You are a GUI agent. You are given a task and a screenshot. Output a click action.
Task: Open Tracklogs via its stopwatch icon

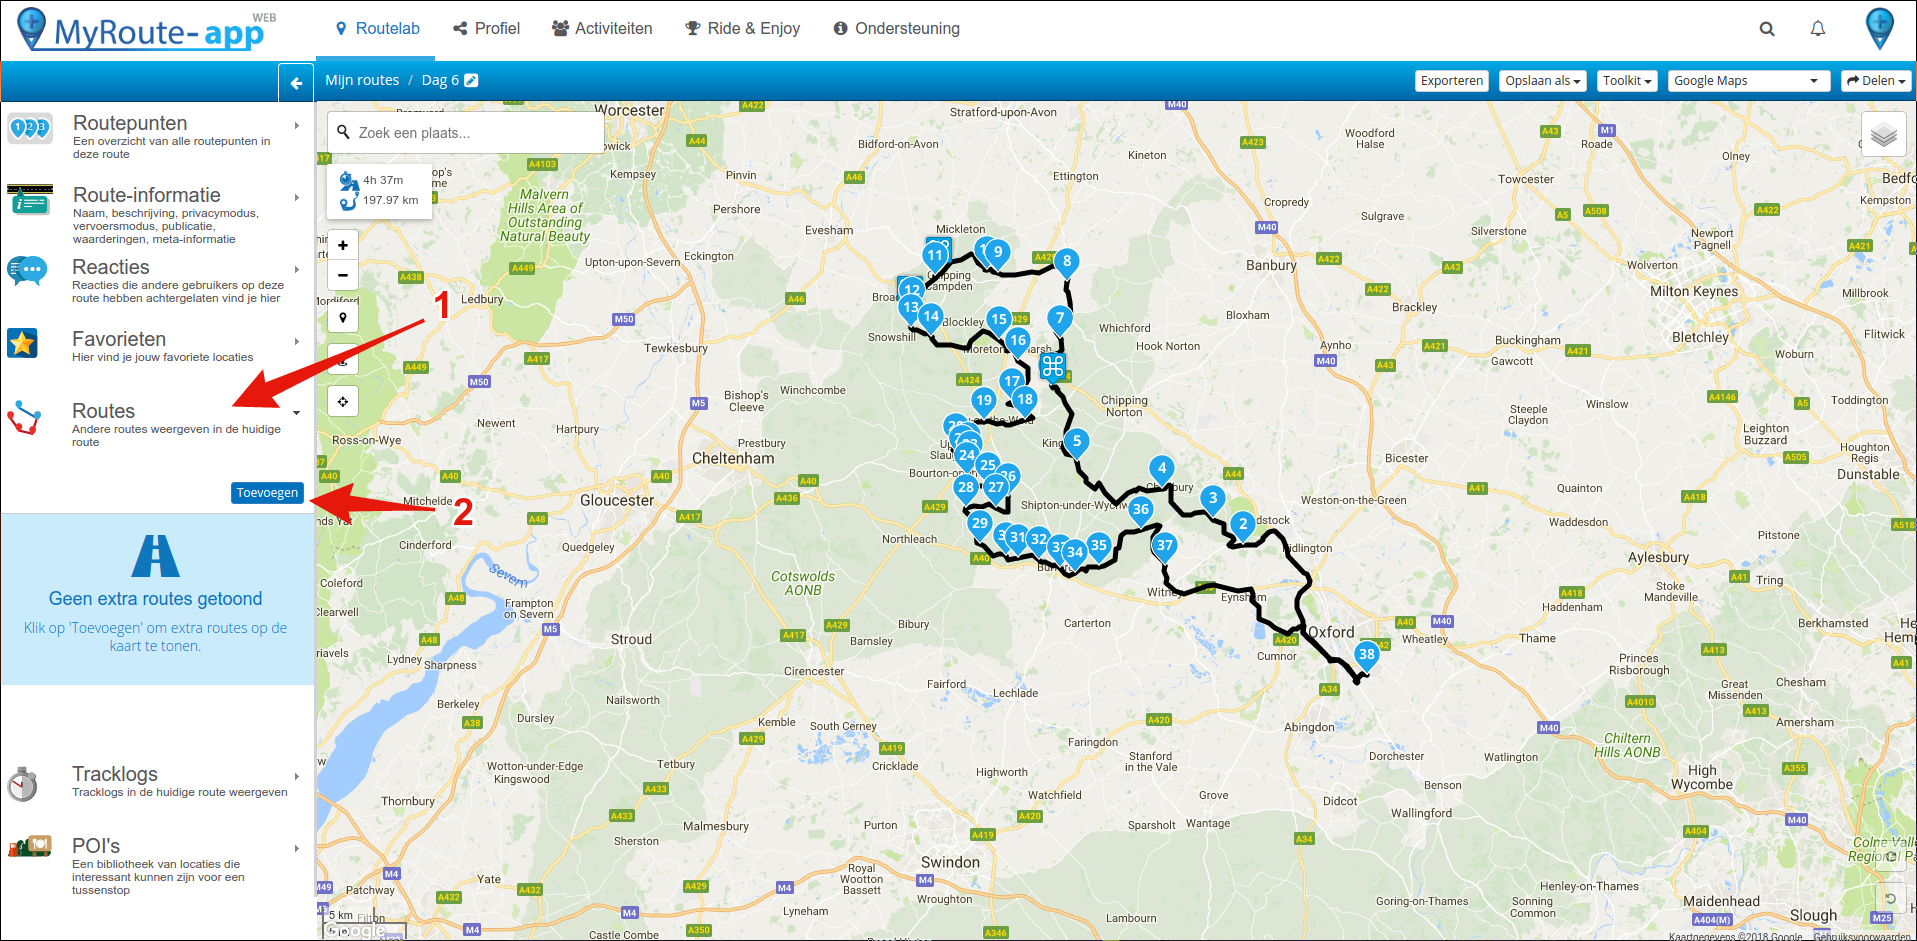tap(22, 784)
